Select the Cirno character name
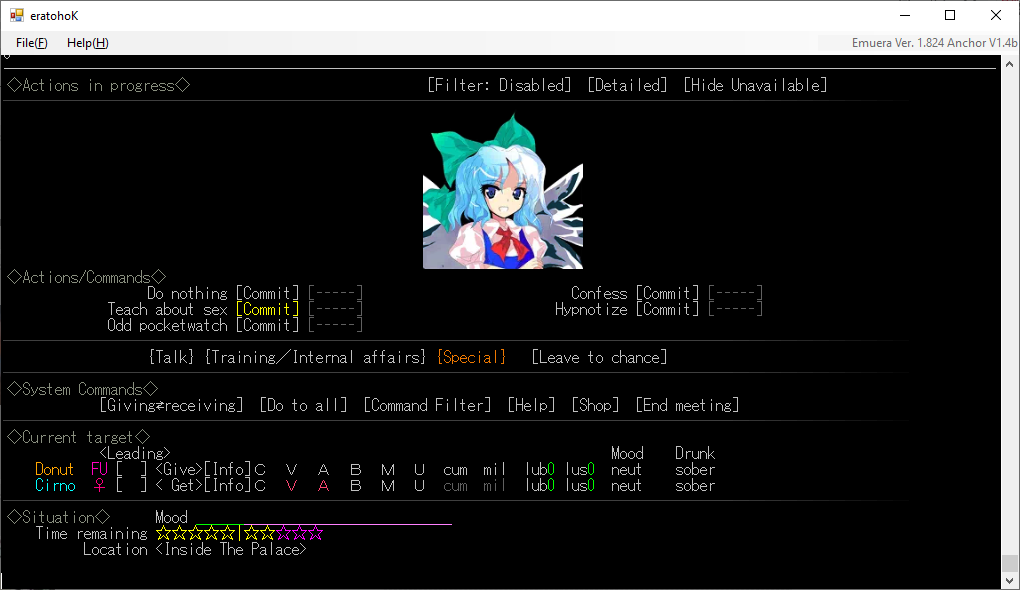 [55, 486]
